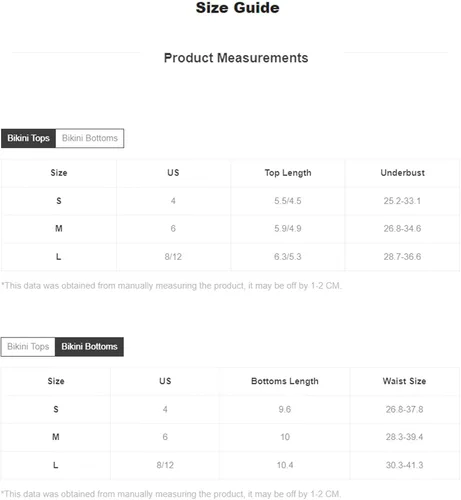Viewport: 461px width, 500px height.
Task: Select the active Bikini Bottoms tab in the lower table
Action: click(x=89, y=347)
